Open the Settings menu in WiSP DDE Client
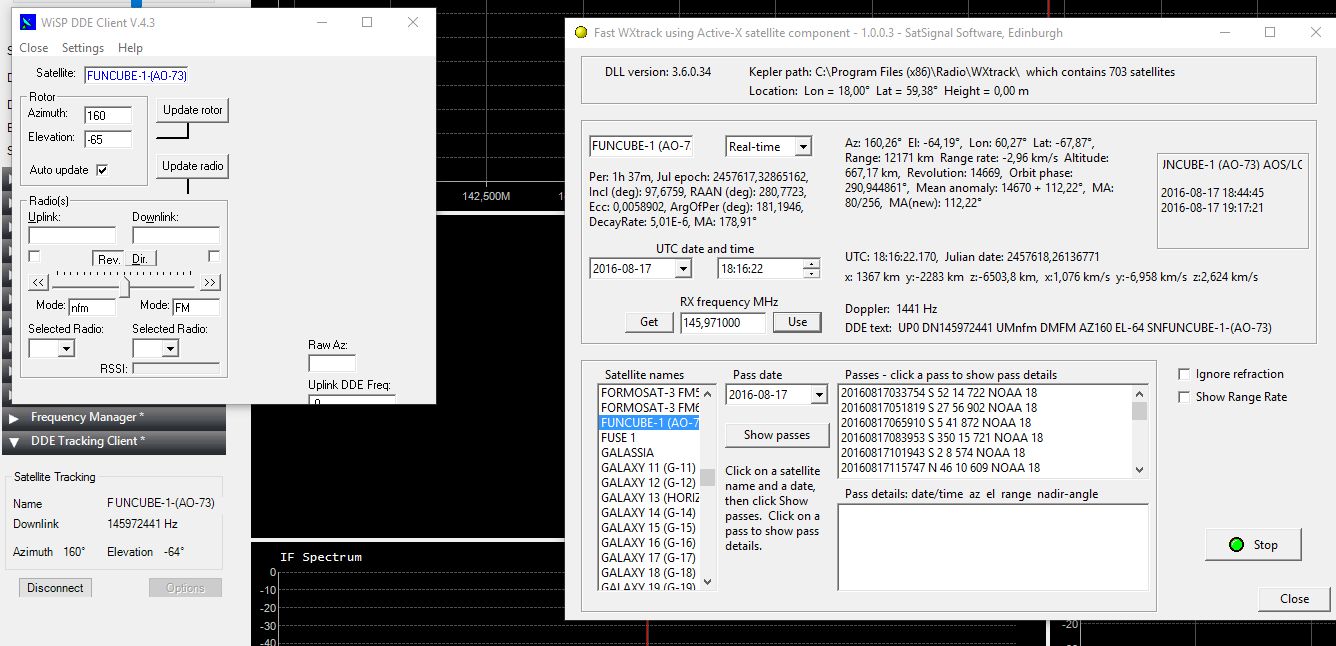Viewport: 1336px width, 646px height. pyautogui.click(x=83, y=48)
